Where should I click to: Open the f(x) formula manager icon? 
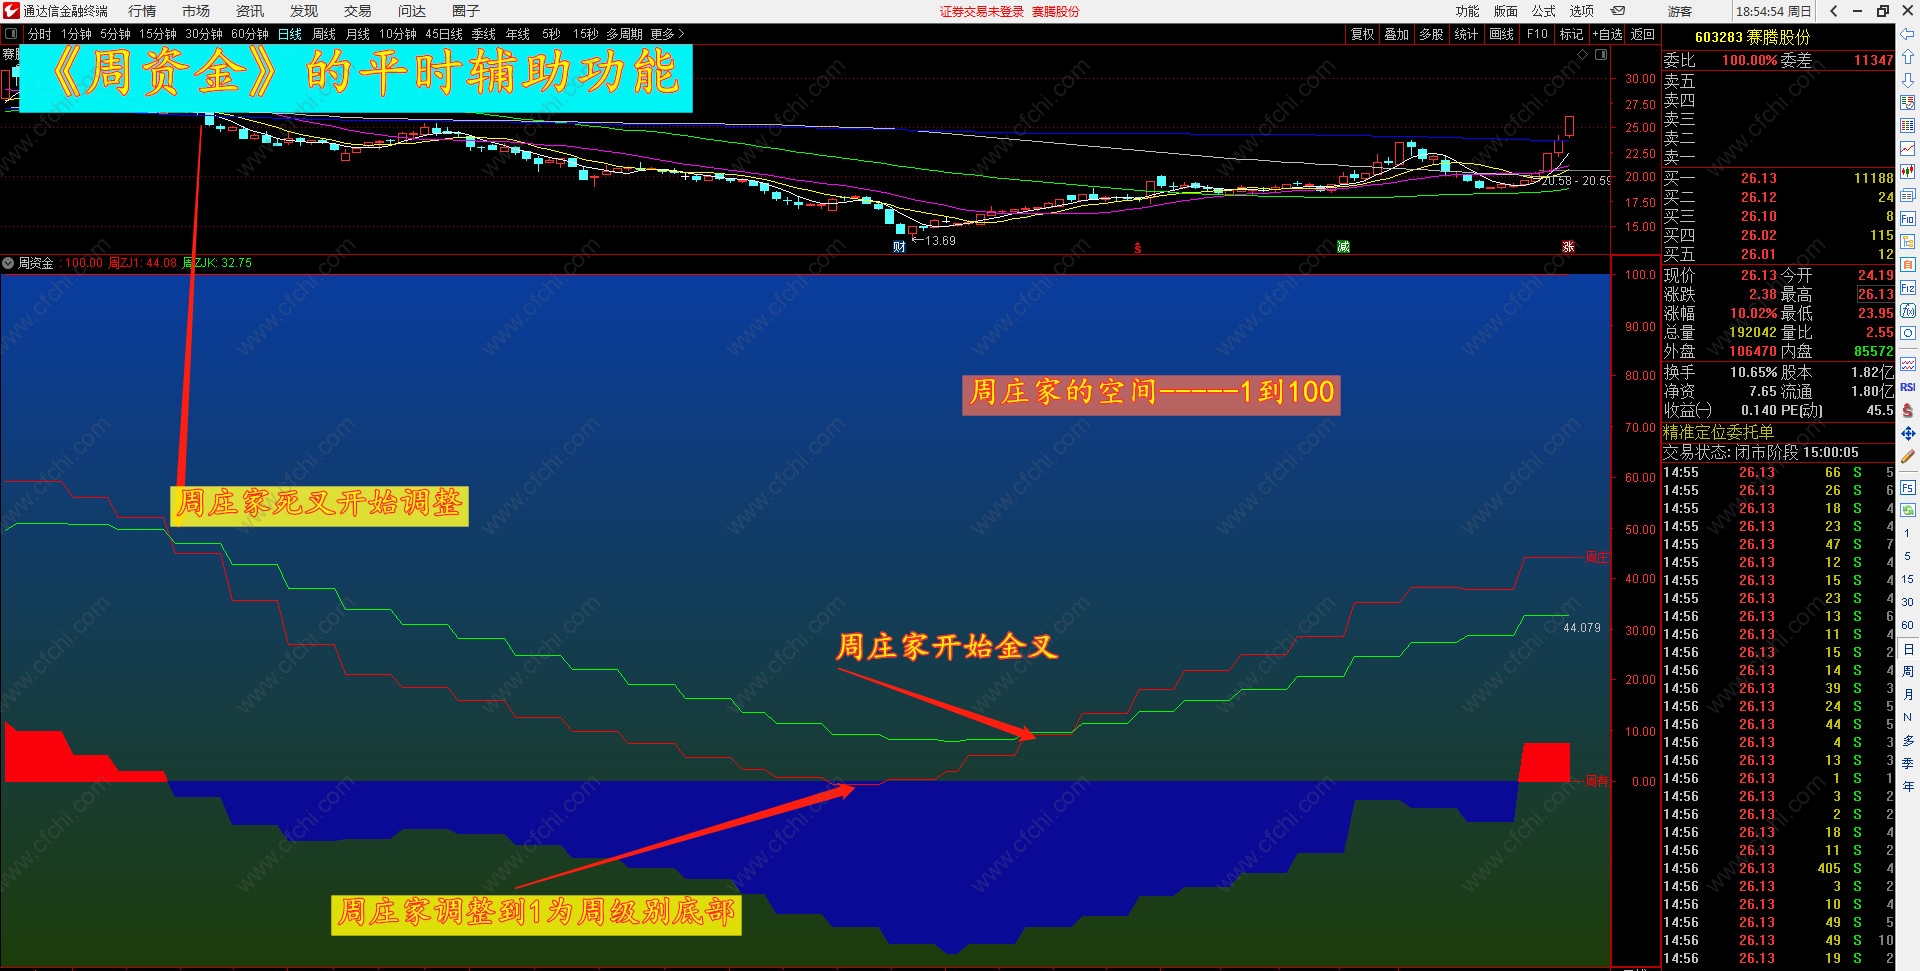[1907, 311]
